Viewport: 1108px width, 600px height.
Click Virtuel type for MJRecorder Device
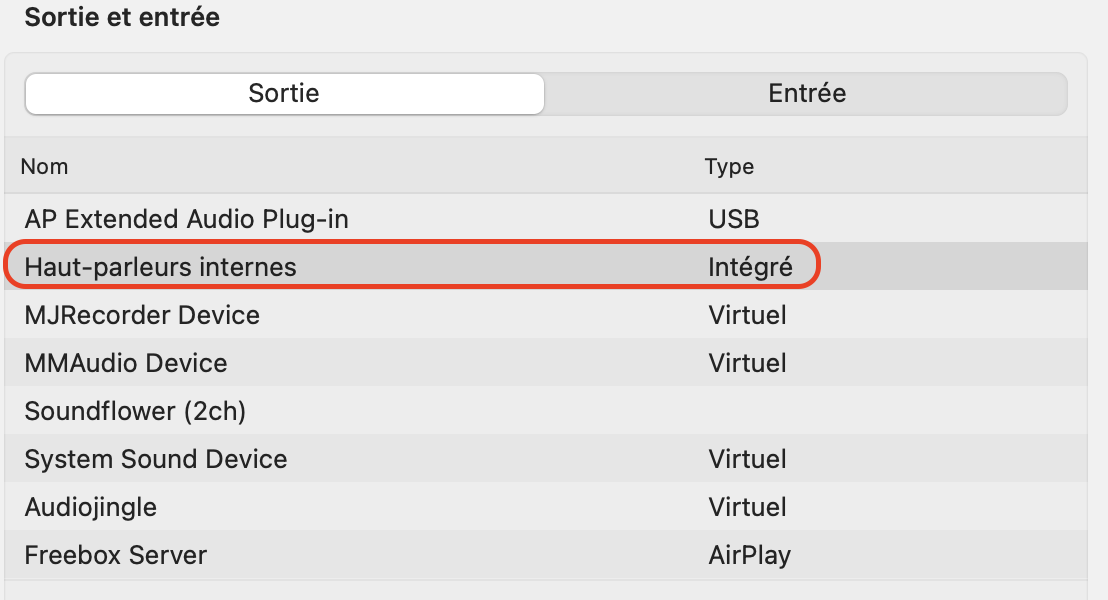pyautogui.click(x=747, y=315)
